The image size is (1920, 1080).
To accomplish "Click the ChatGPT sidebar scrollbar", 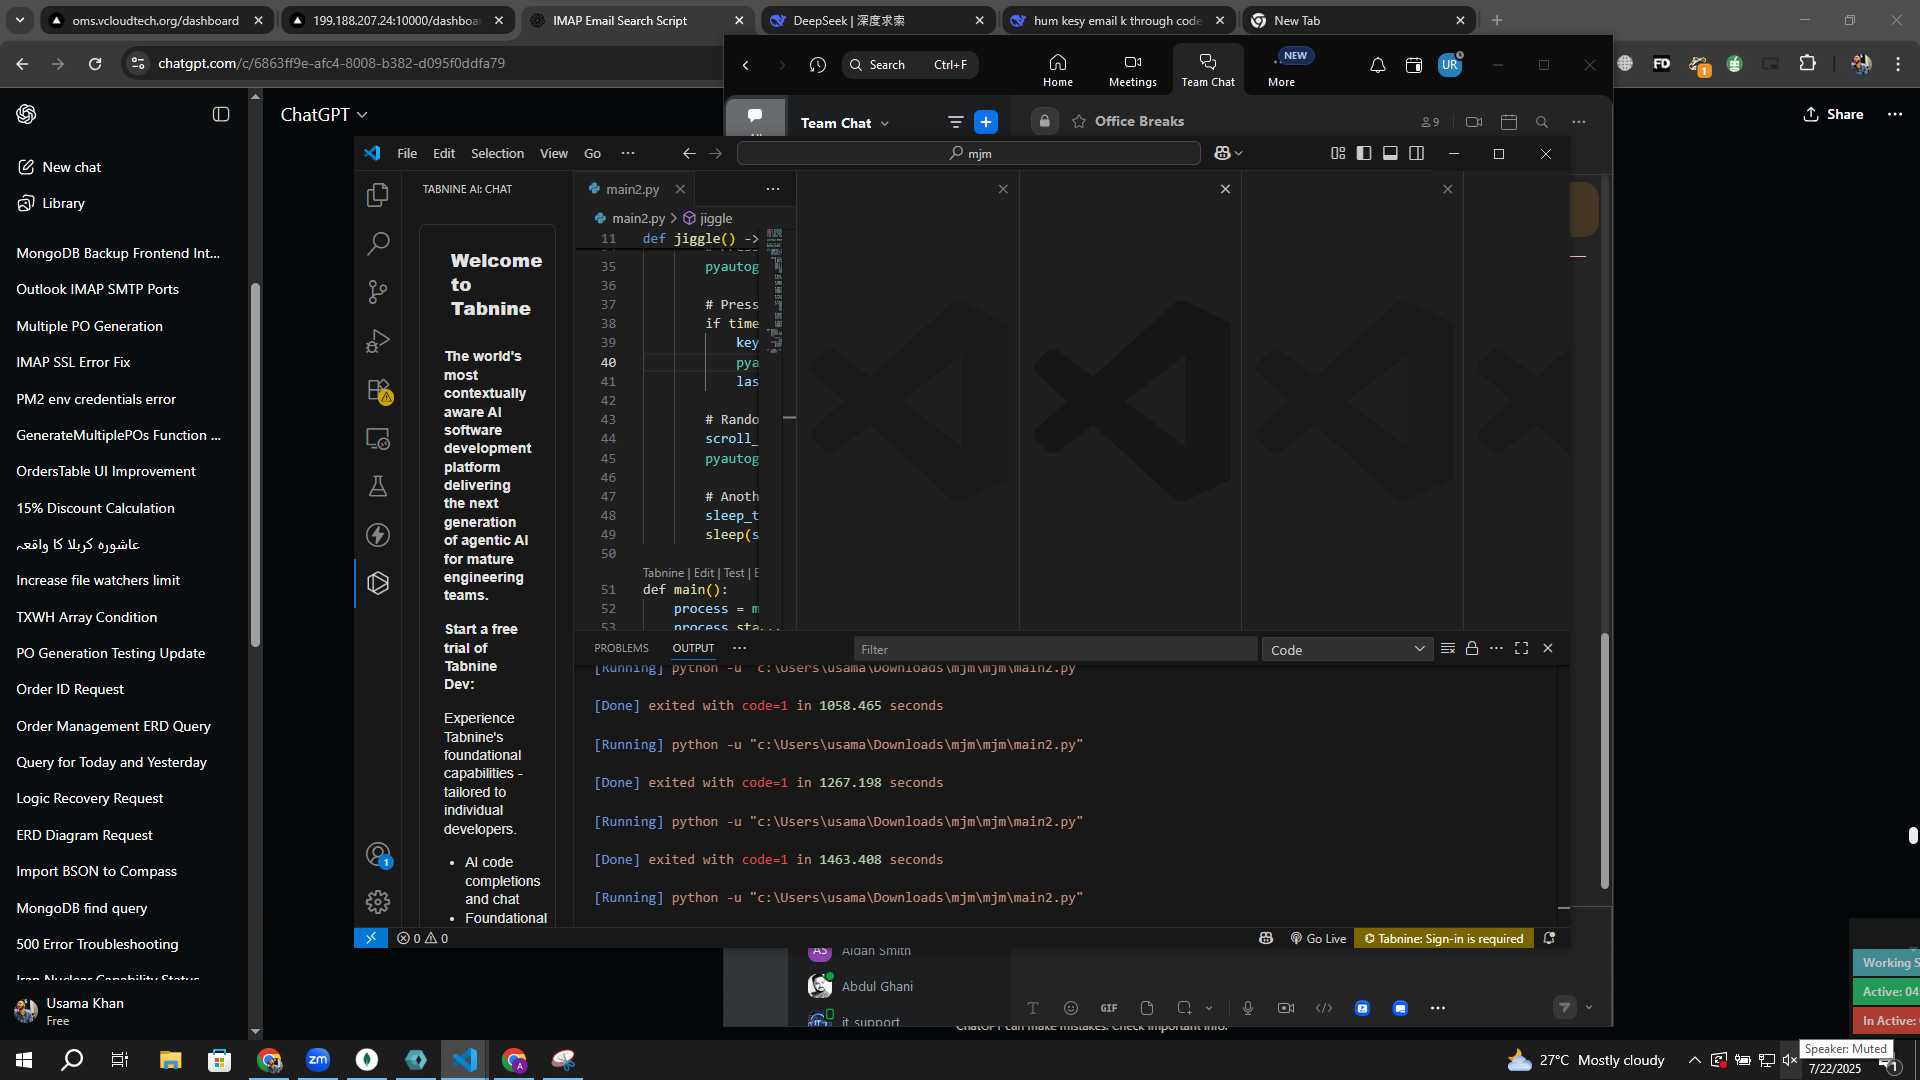I will pyautogui.click(x=255, y=465).
